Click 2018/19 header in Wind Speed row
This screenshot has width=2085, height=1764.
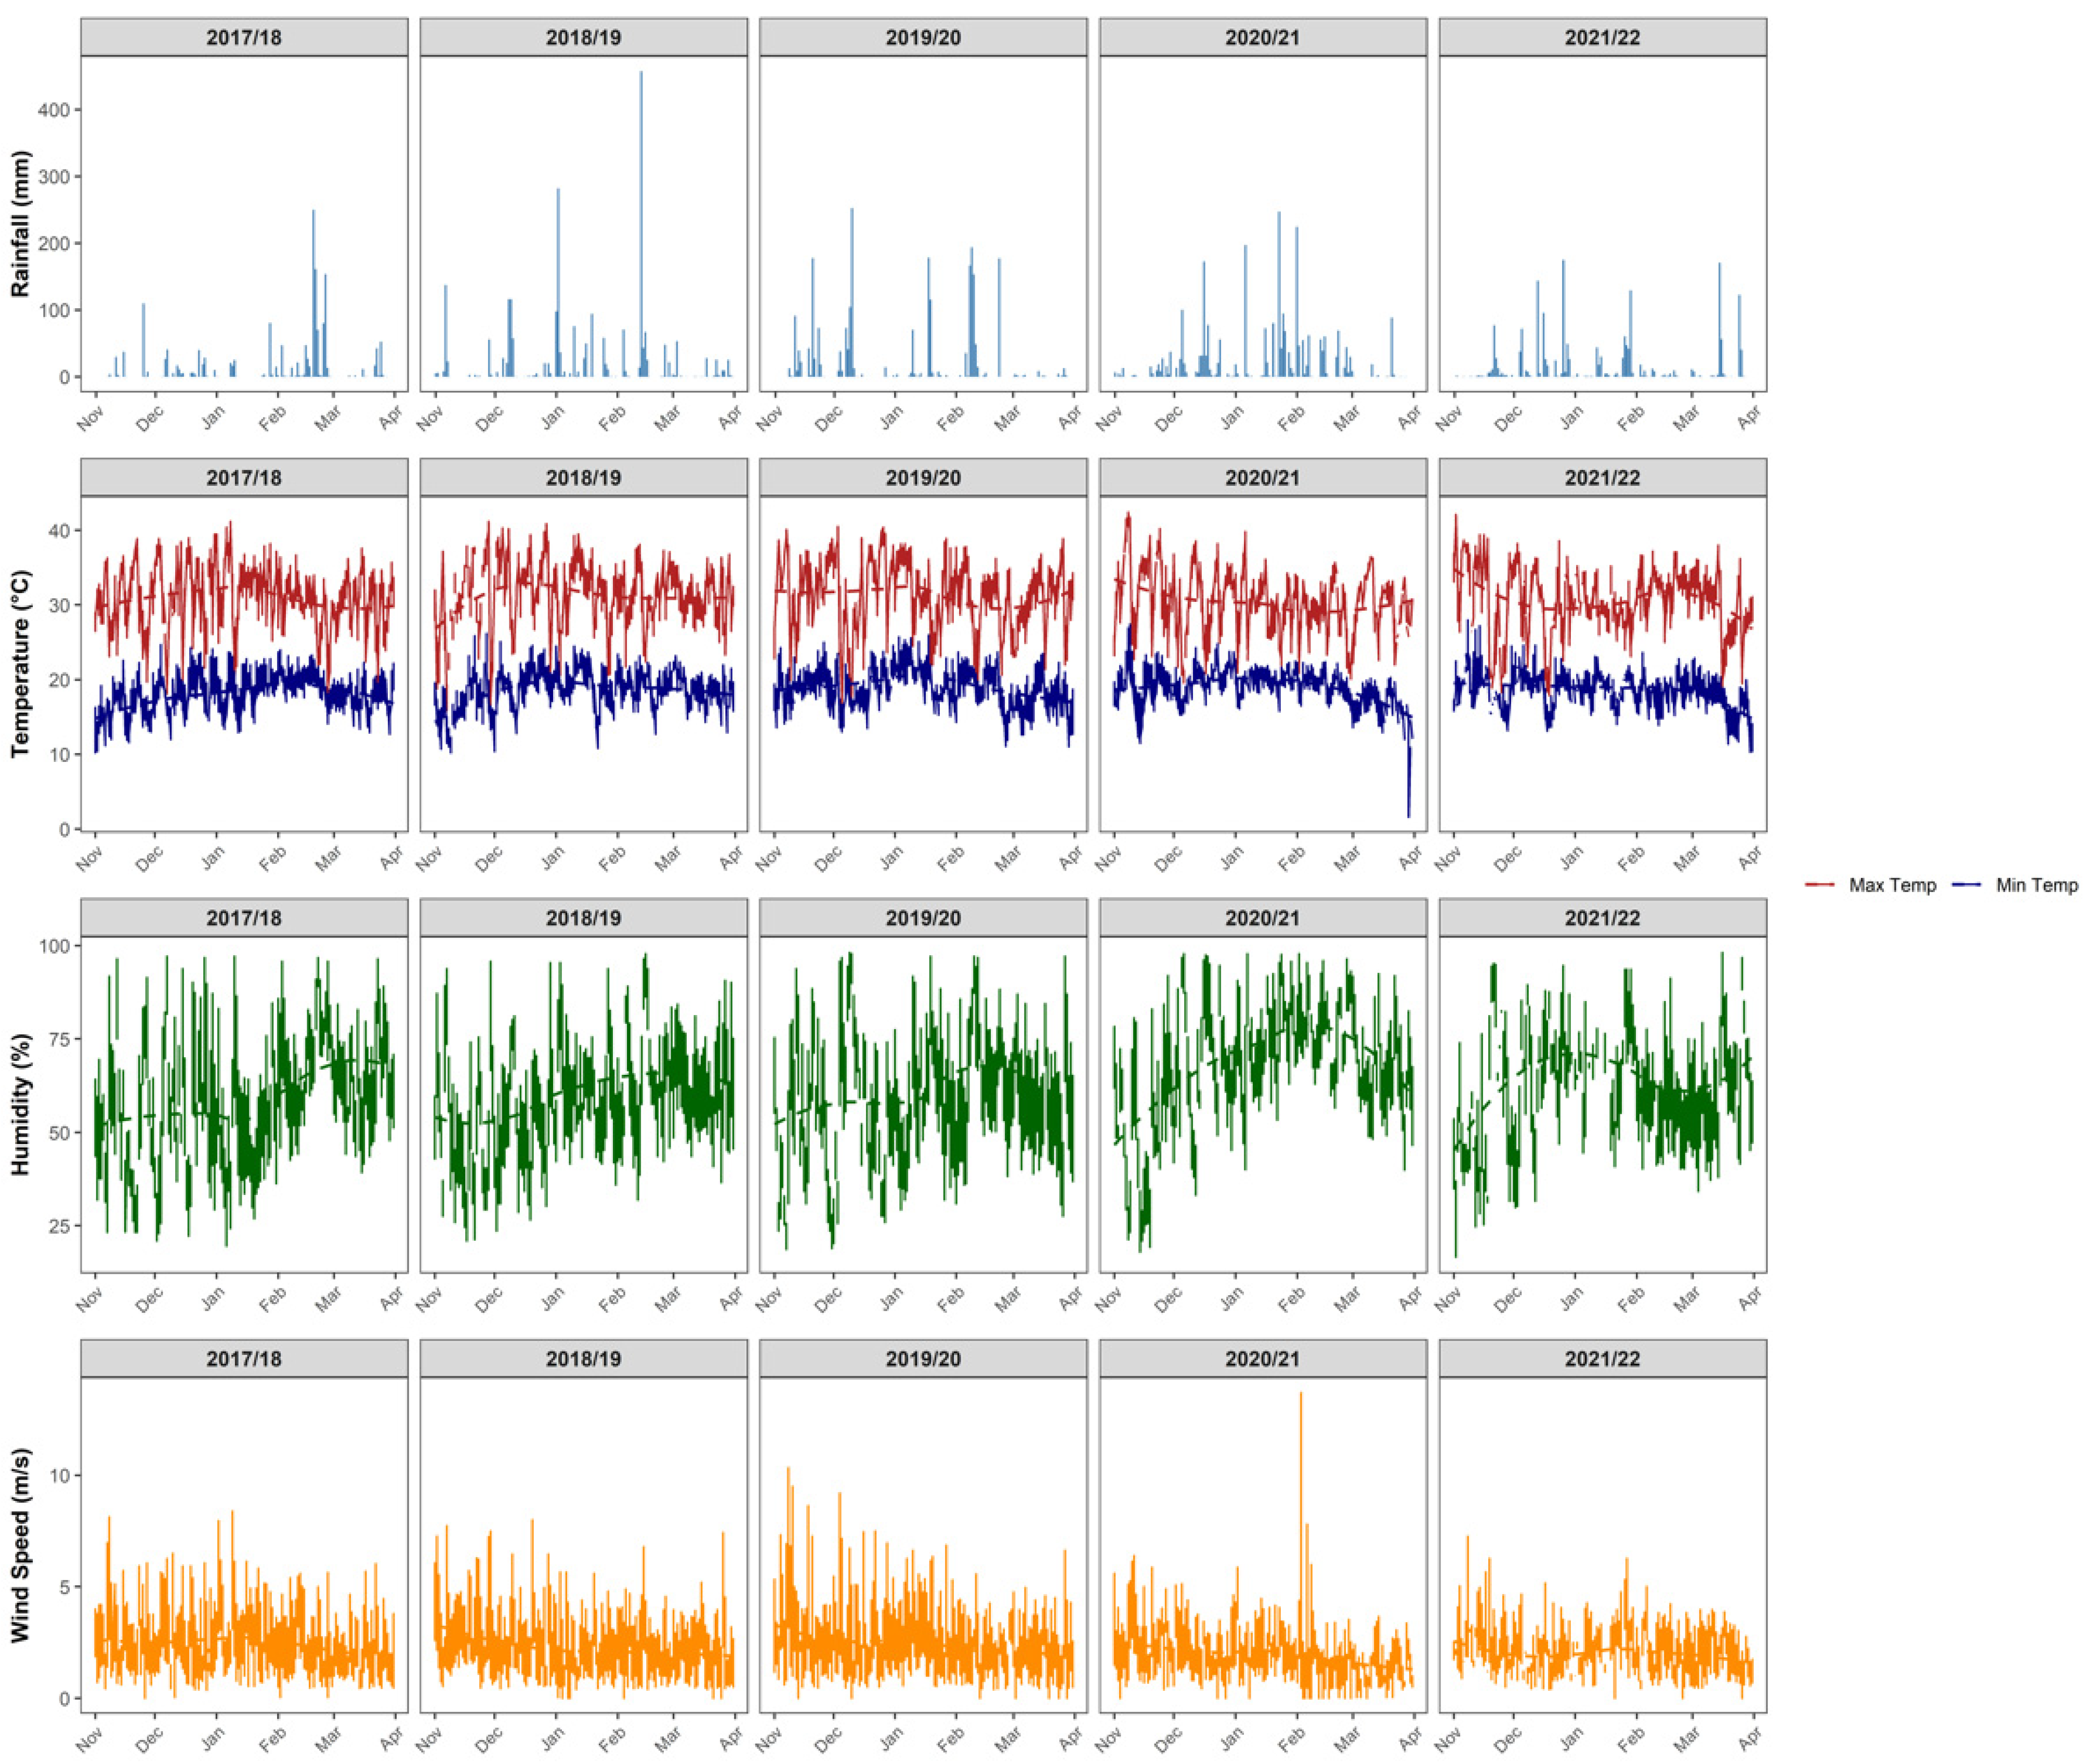[583, 1359]
